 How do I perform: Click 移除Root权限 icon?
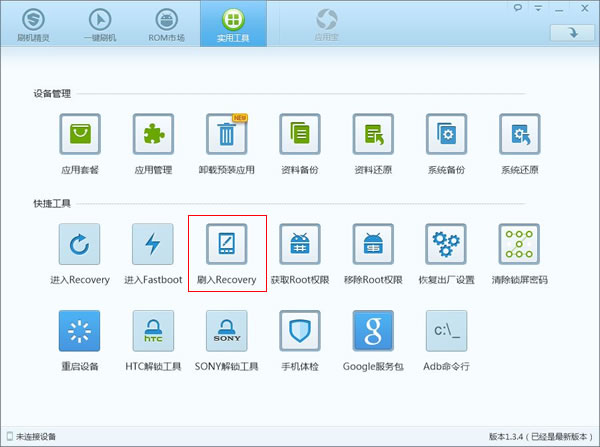373,244
